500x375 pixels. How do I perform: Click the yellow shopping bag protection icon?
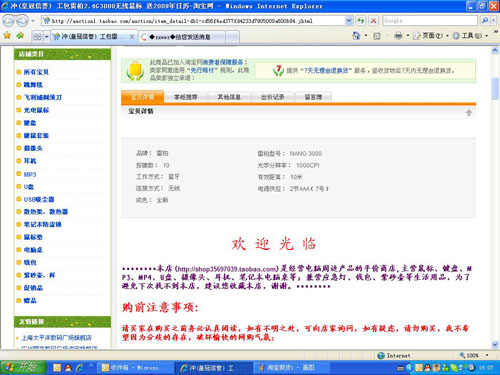[135, 70]
